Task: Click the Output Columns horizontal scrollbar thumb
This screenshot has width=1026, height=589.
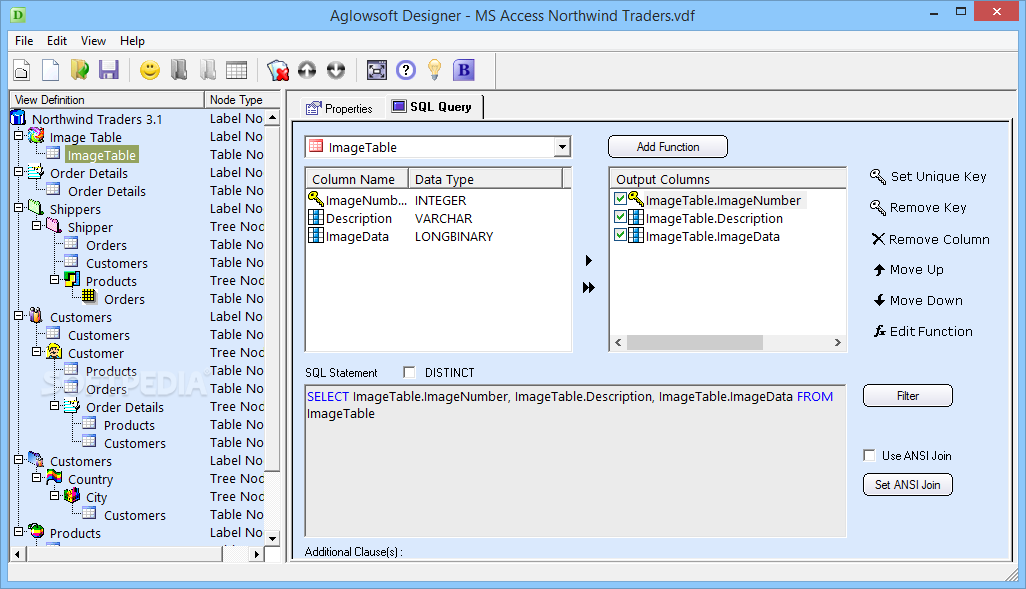Action: point(694,342)
